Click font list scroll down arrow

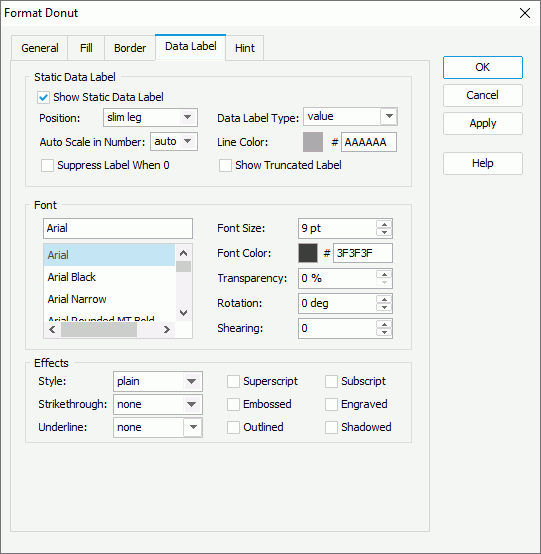(x=183, y=313)
